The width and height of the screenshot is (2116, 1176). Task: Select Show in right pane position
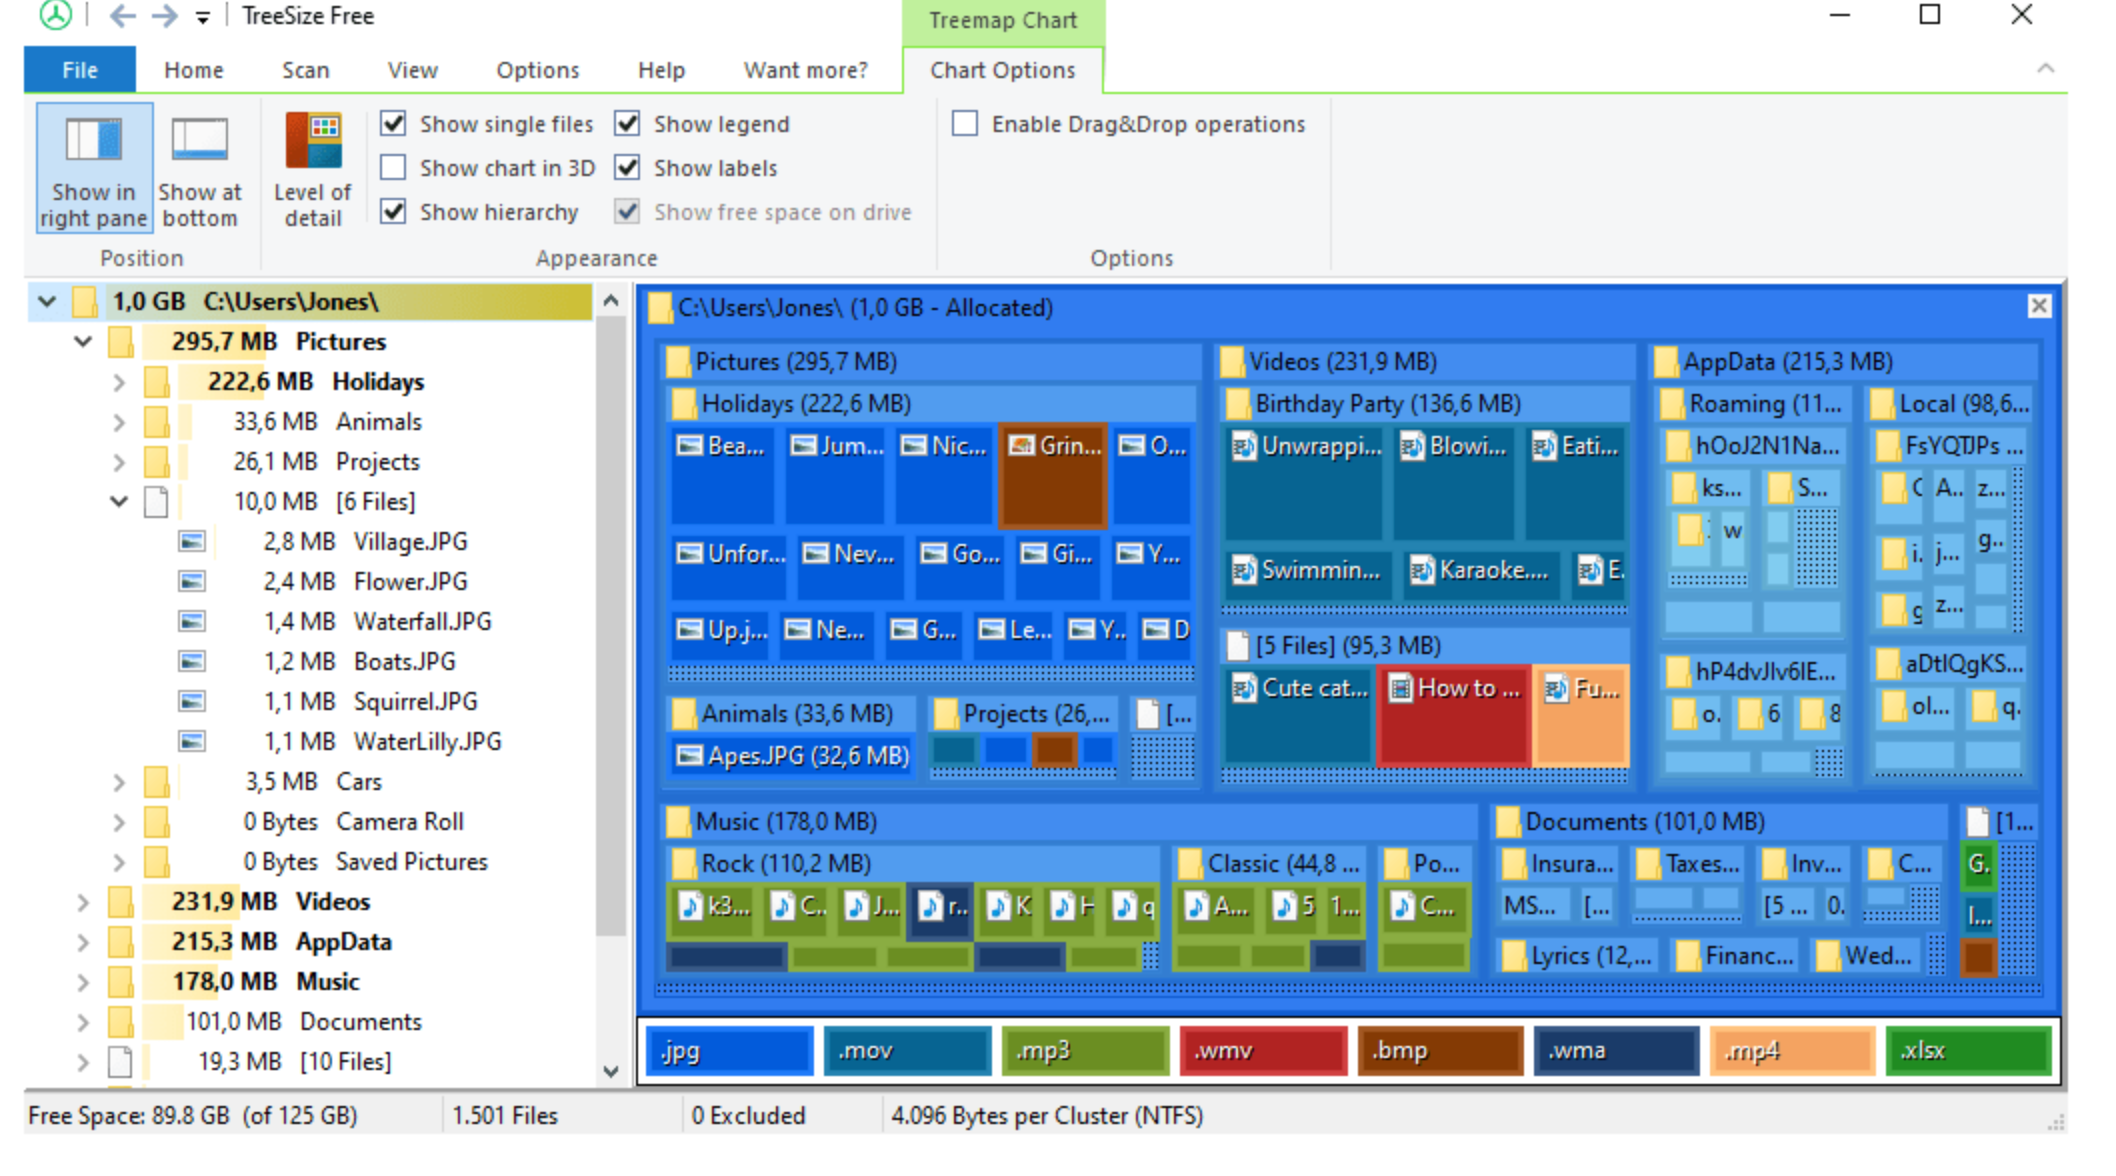pos(94,168)
